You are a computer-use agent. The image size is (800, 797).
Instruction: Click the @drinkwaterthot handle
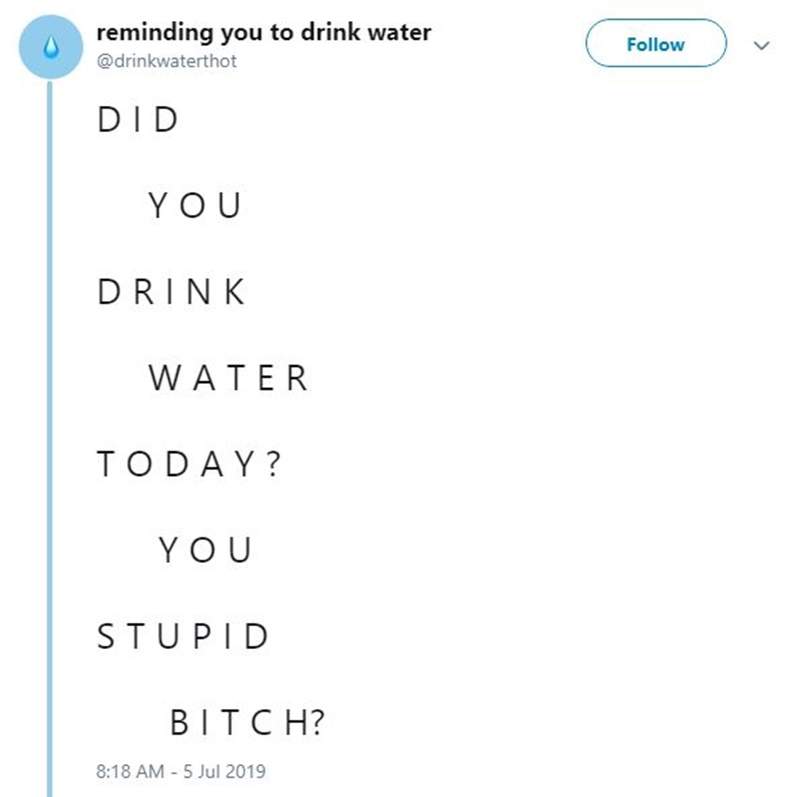(167, 60)
